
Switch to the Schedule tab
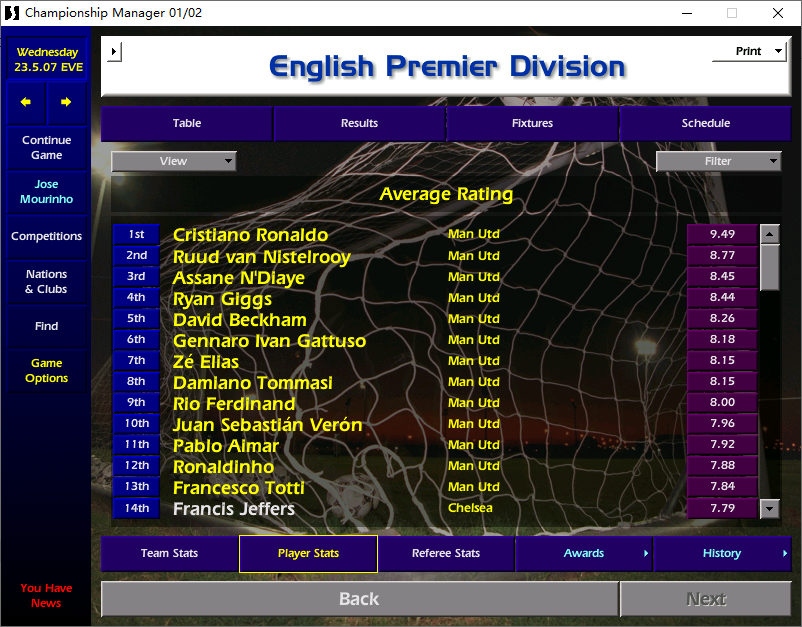click(x=705, y=123)
